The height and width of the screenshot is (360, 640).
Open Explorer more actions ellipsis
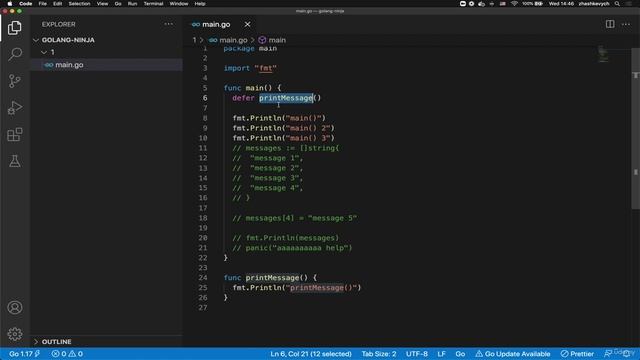[x=169, y=24]
